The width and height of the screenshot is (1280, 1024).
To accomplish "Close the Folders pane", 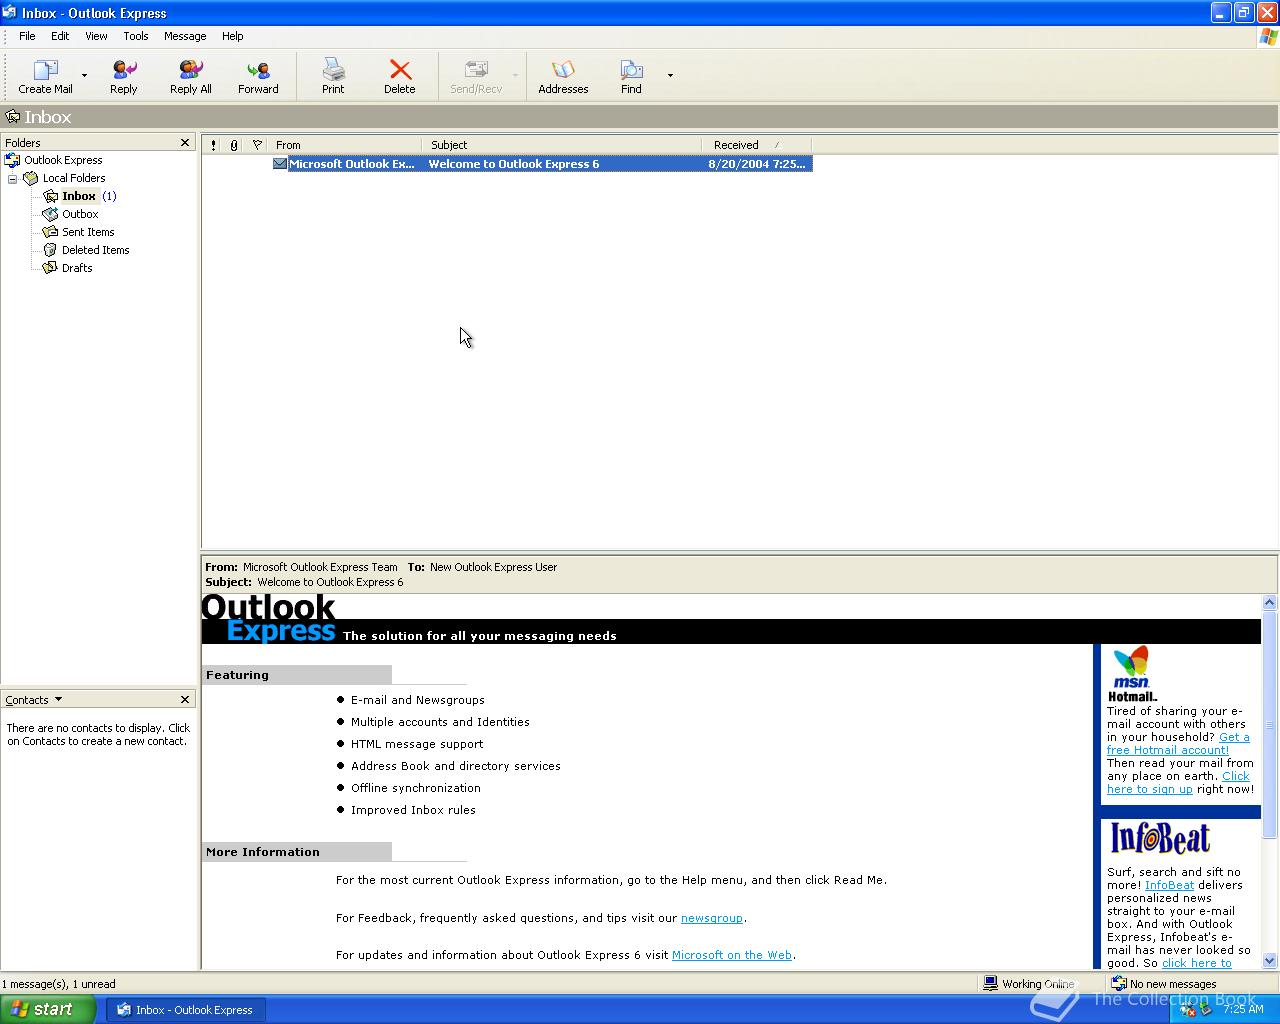I will point(185,143).
